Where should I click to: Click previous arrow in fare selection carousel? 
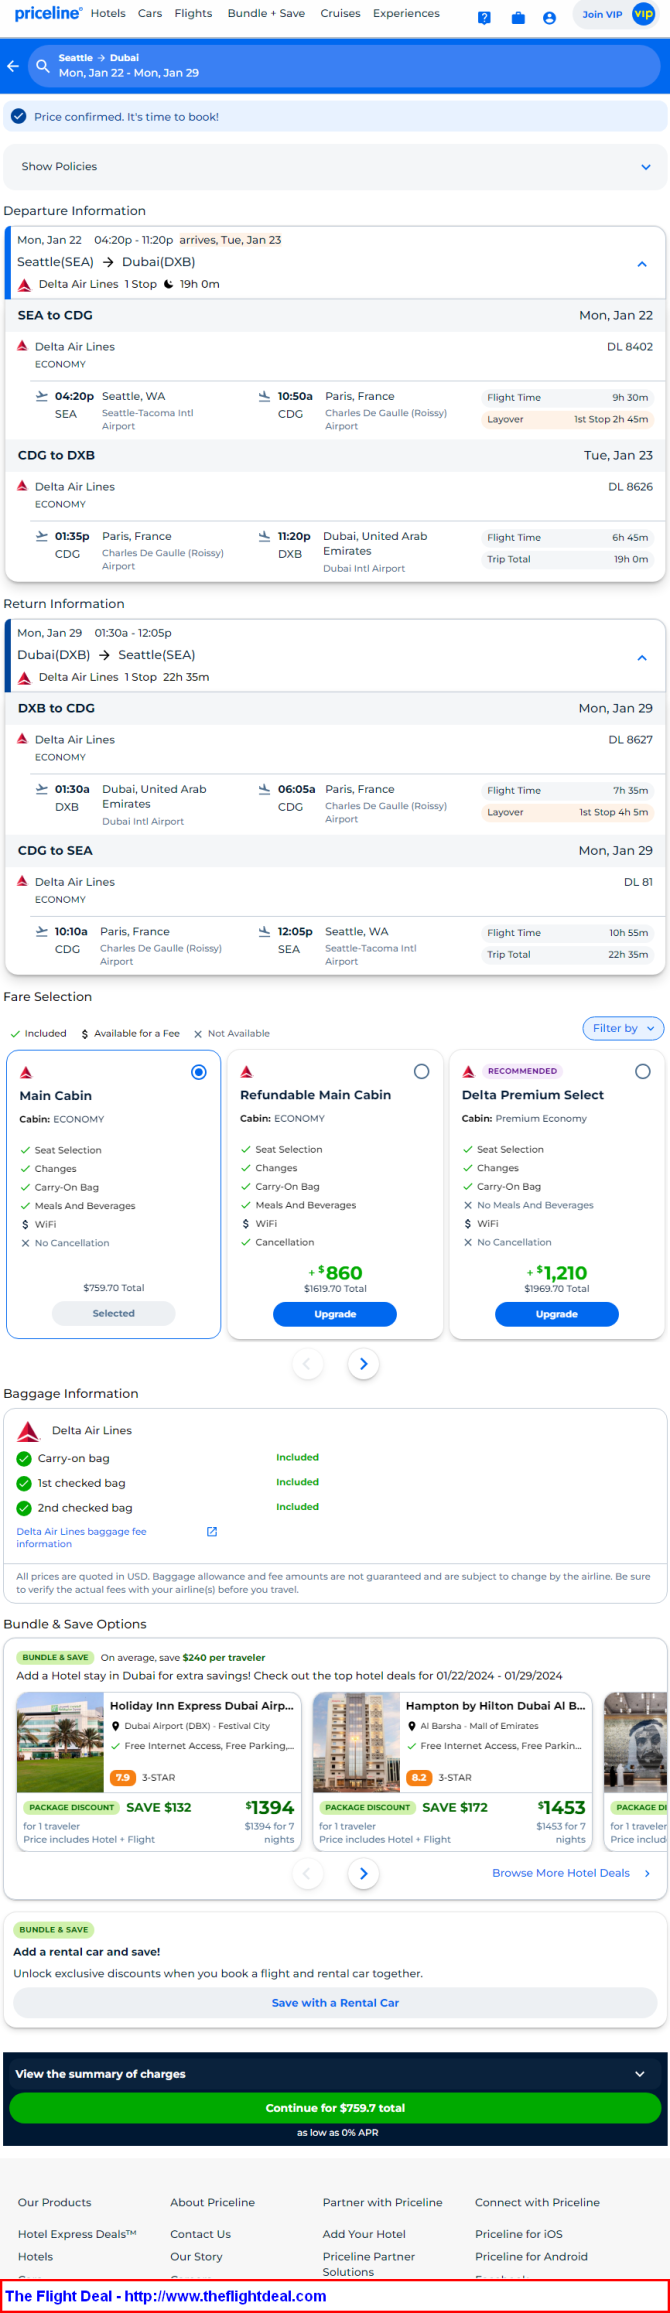(307, 1364)
